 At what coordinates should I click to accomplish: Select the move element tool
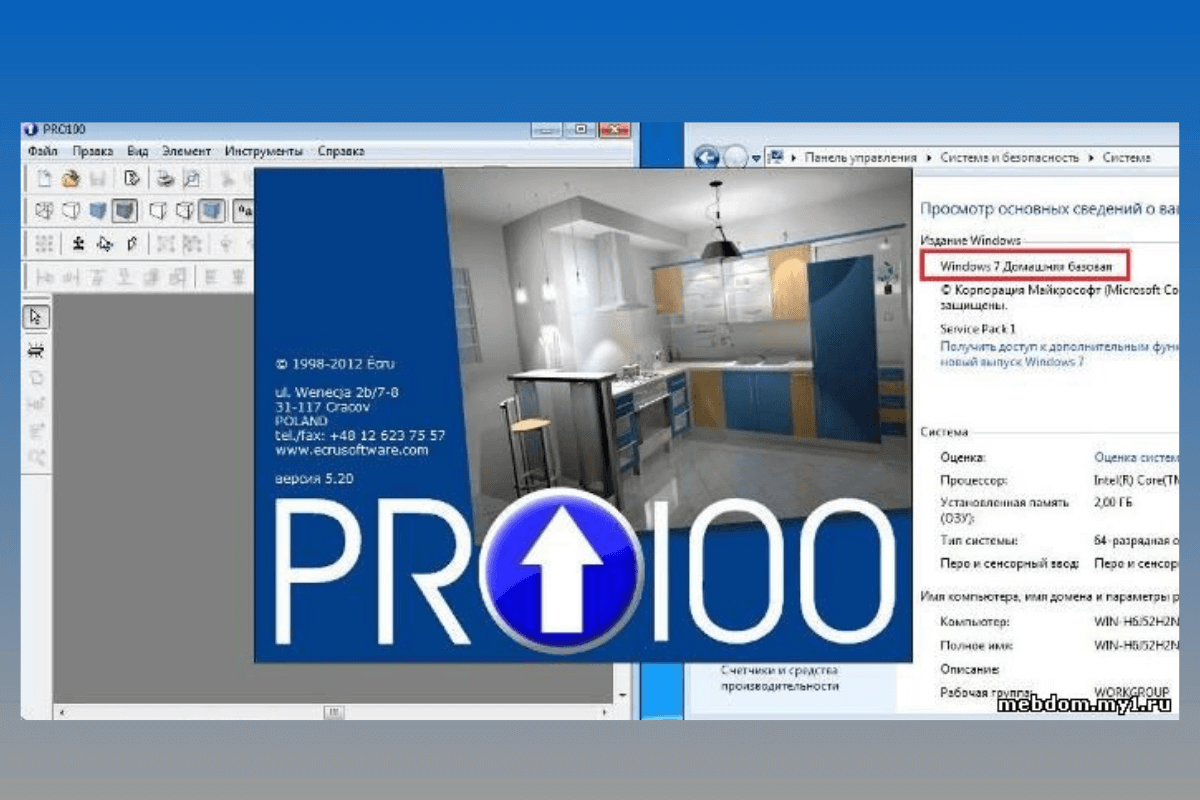[78, 241]
